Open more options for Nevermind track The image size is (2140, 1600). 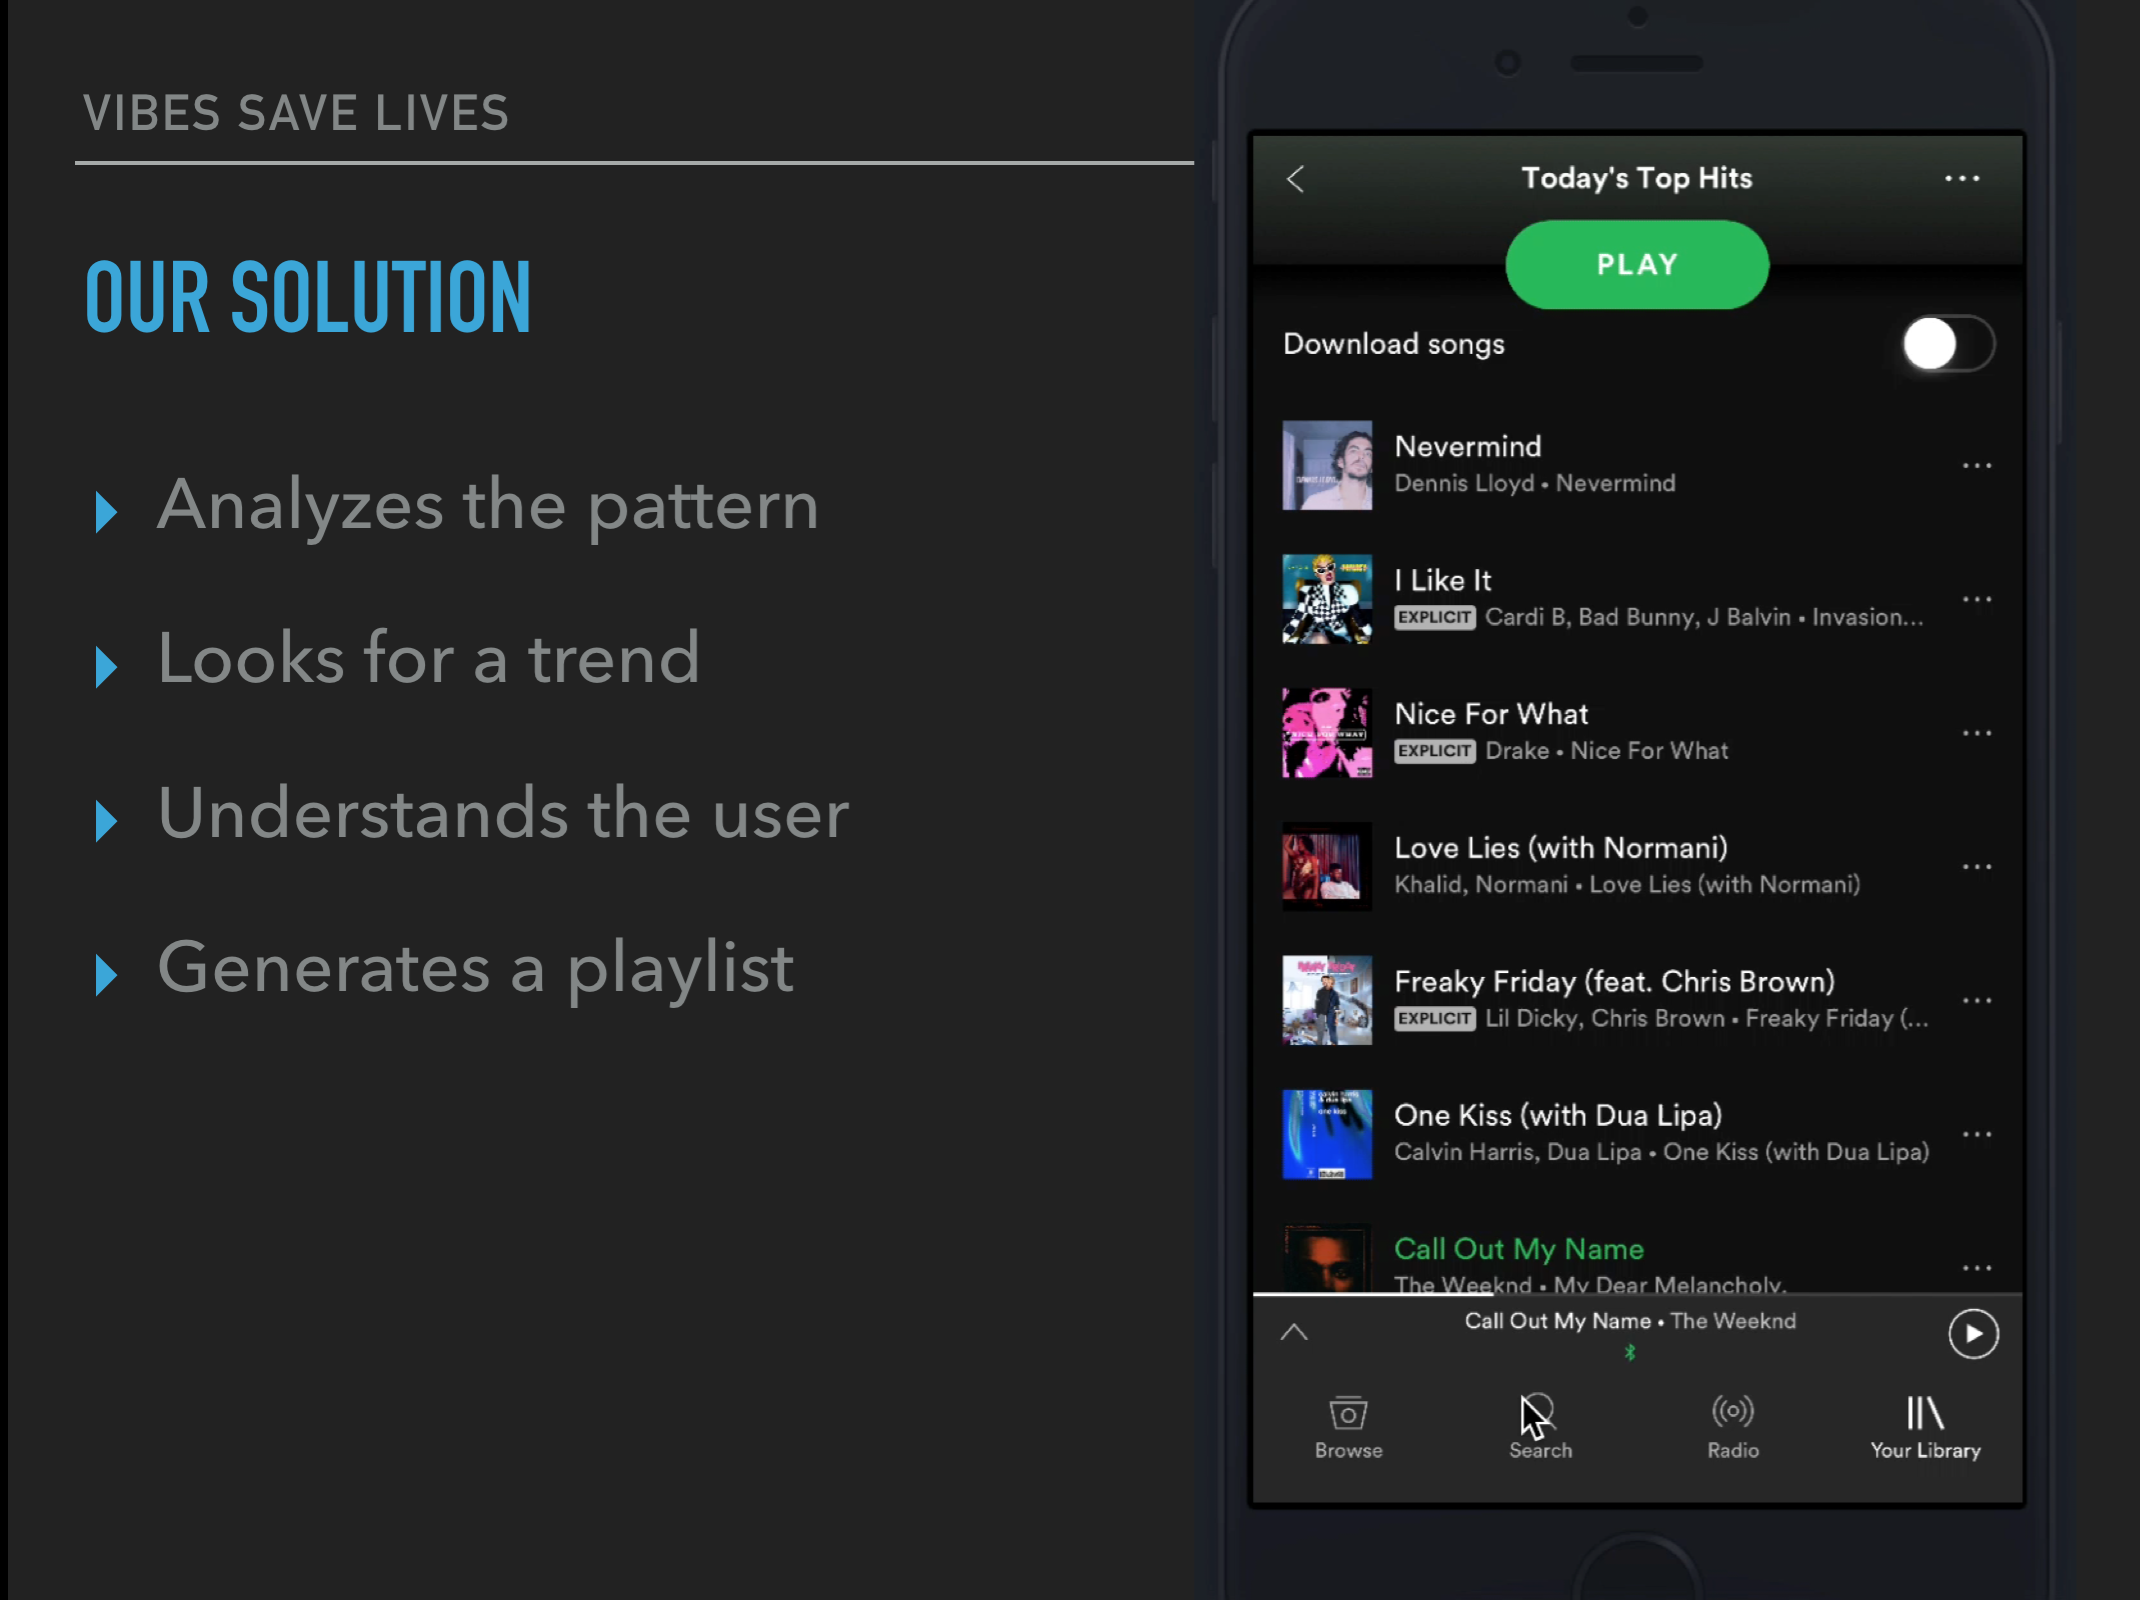pos(1976,466)
